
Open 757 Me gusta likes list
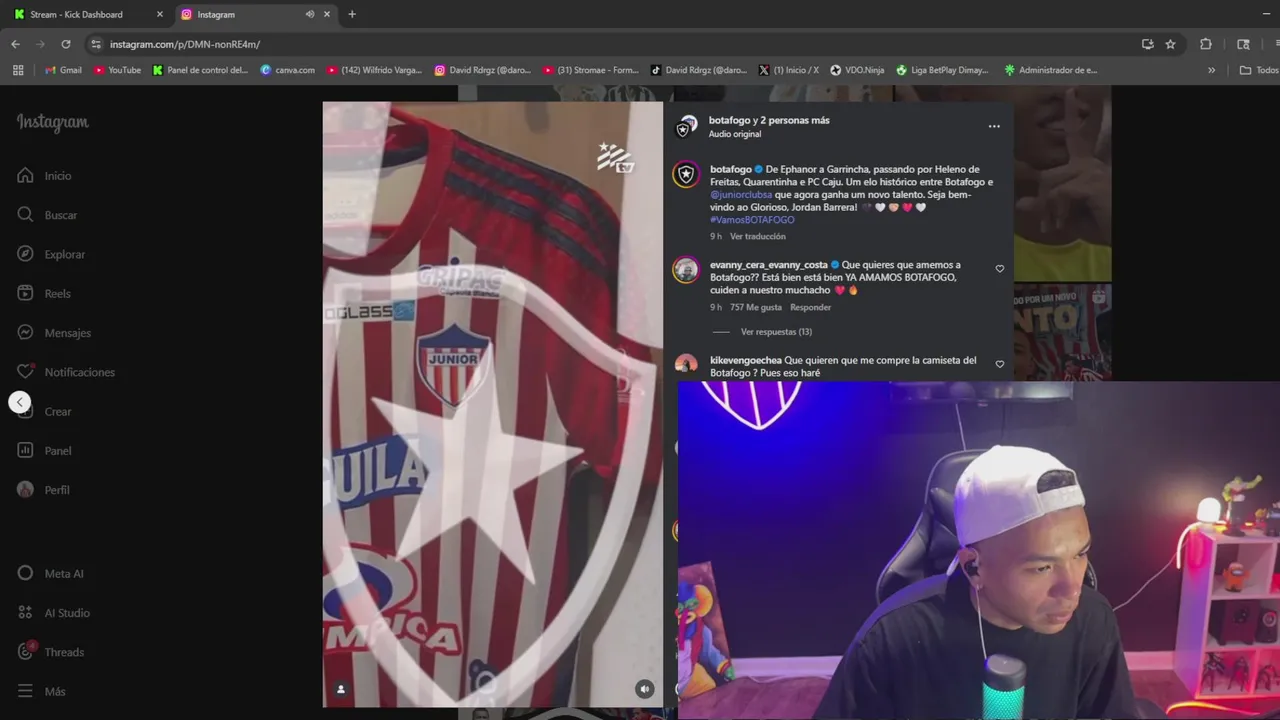coord(756,308)
